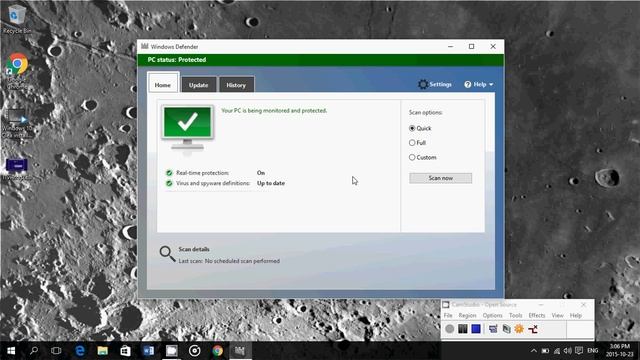Click the volume speaker tray icon
Image resolution: width=640 pixels, height=360 pixels.
[x=568, y=351]
